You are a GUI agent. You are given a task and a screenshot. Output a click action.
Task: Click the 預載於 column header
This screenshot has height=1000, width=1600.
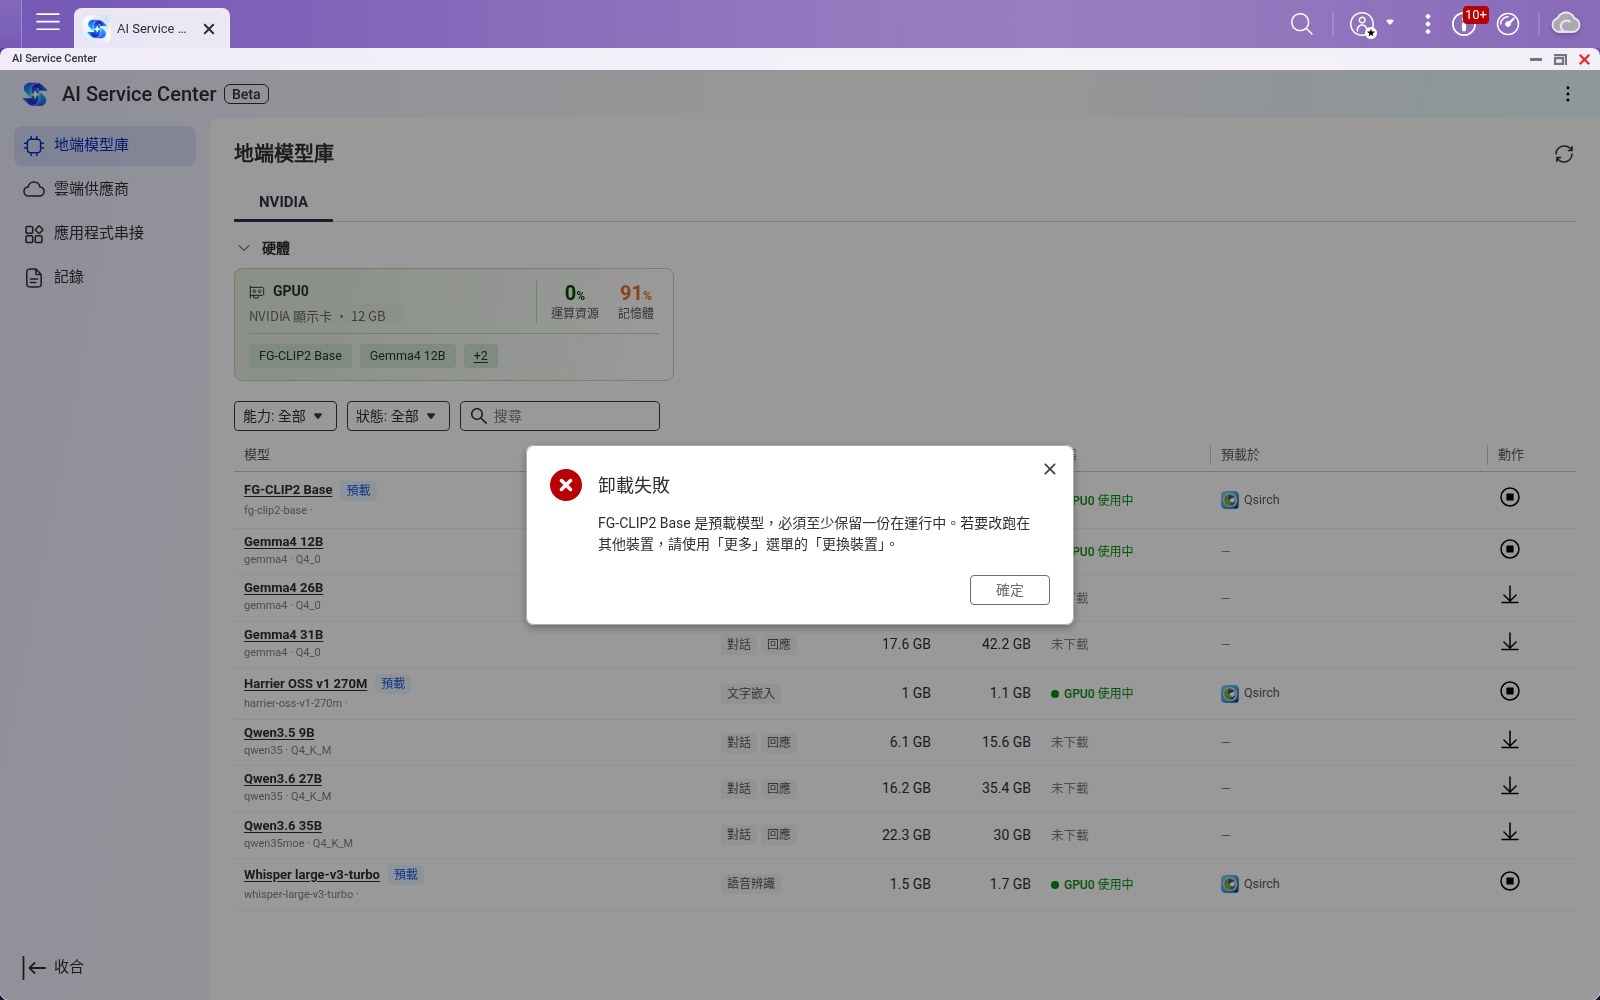point(1240,455)
